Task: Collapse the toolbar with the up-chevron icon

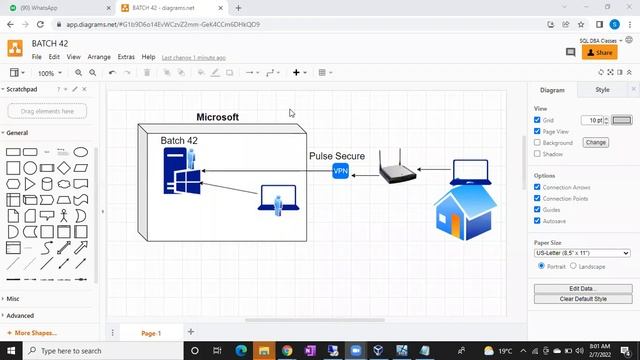Action: point(629,72)
